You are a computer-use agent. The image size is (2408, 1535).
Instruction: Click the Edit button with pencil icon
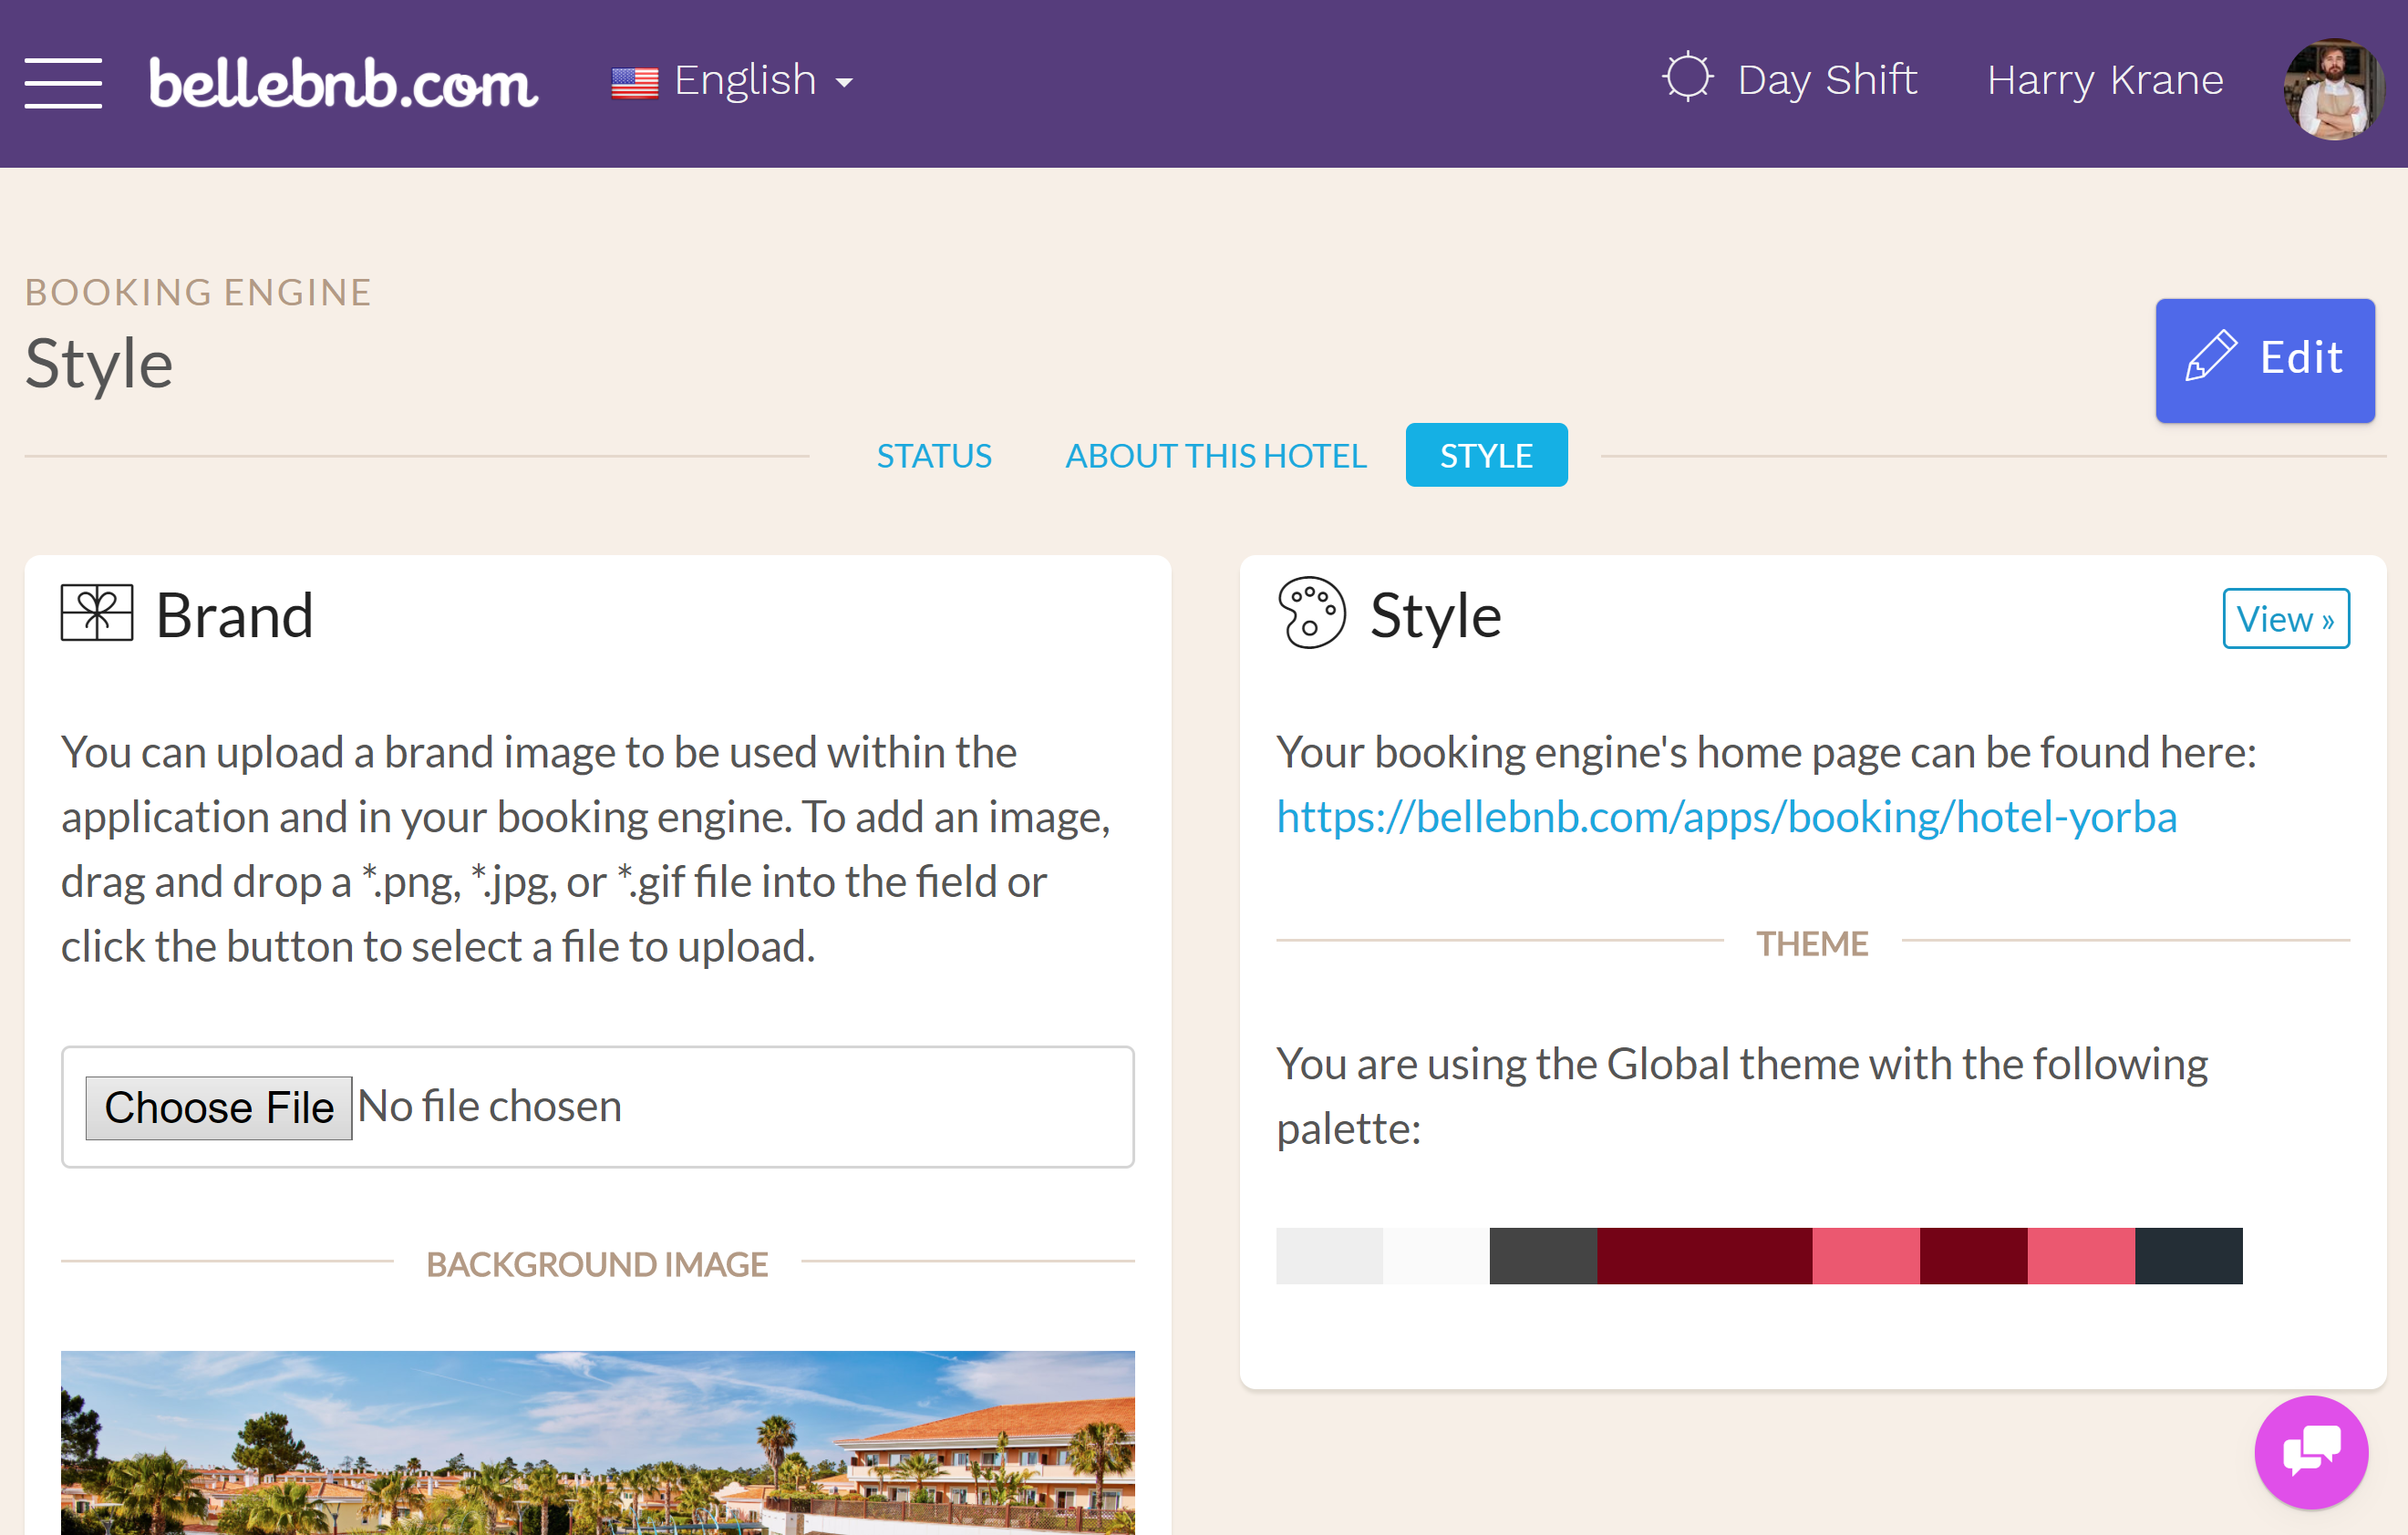coord(2266,358)
